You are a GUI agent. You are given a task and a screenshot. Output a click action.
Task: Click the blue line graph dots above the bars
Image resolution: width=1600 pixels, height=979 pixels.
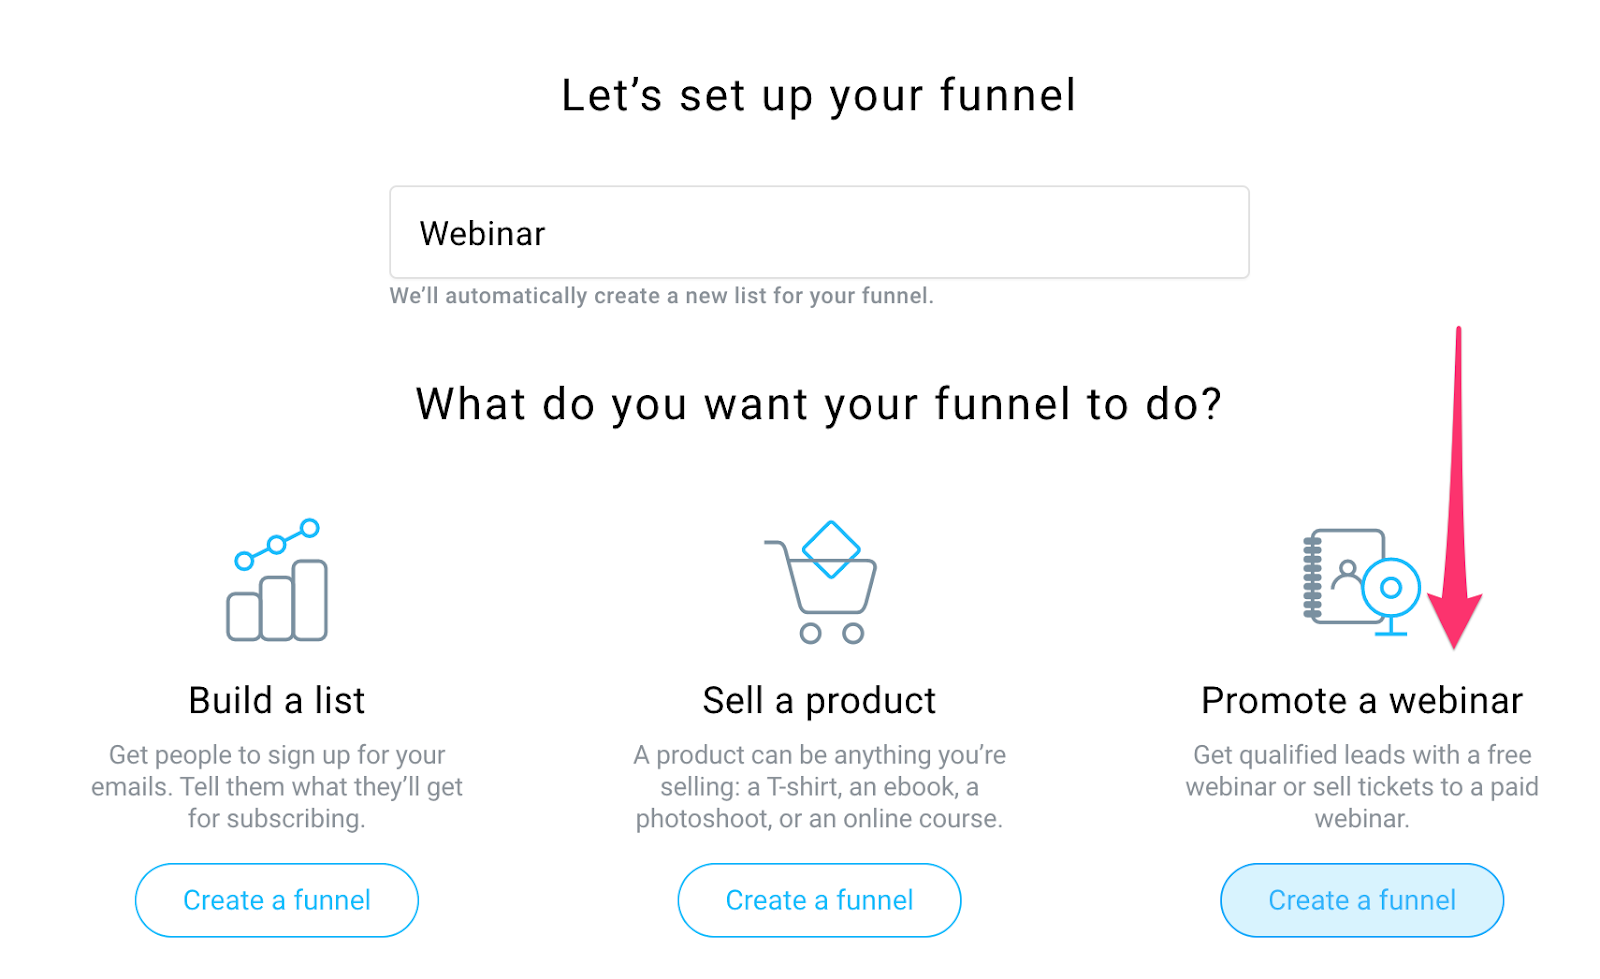(277, 544)
